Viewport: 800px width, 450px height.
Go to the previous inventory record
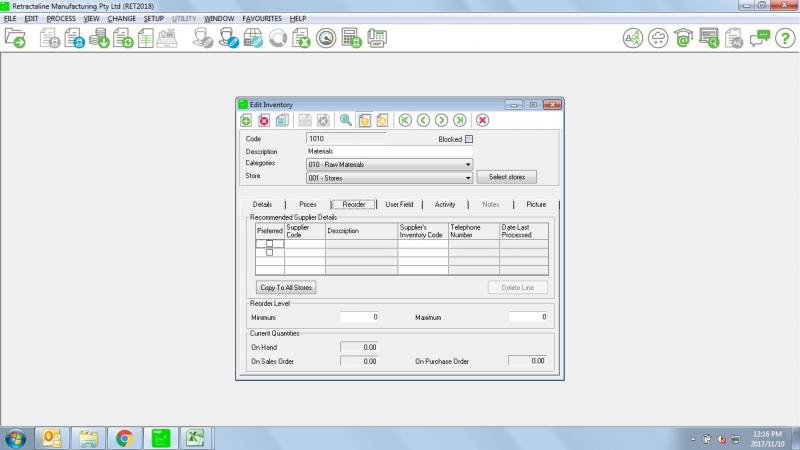[x=423, y=120]
